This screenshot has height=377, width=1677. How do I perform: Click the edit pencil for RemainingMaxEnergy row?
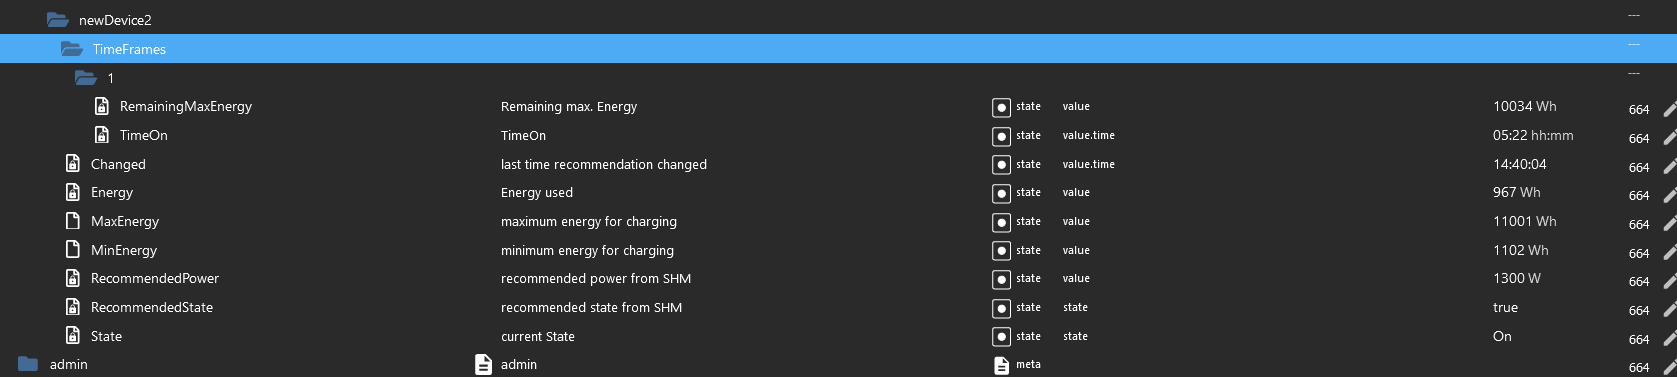(1669, 109)
